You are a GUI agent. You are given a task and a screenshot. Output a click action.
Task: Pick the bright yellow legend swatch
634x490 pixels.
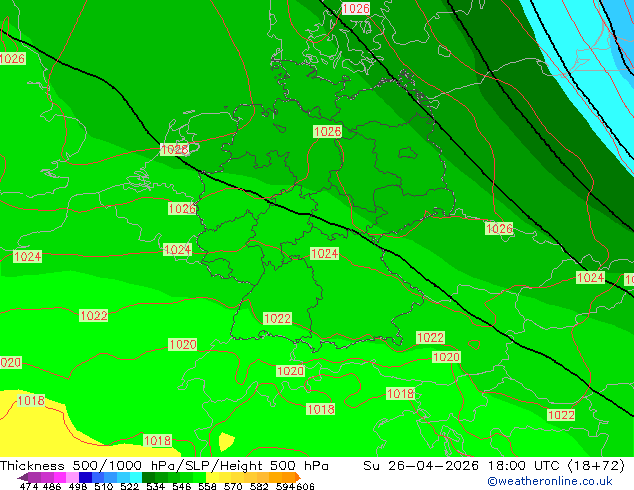pyautogui.click(x=212, y=477)
